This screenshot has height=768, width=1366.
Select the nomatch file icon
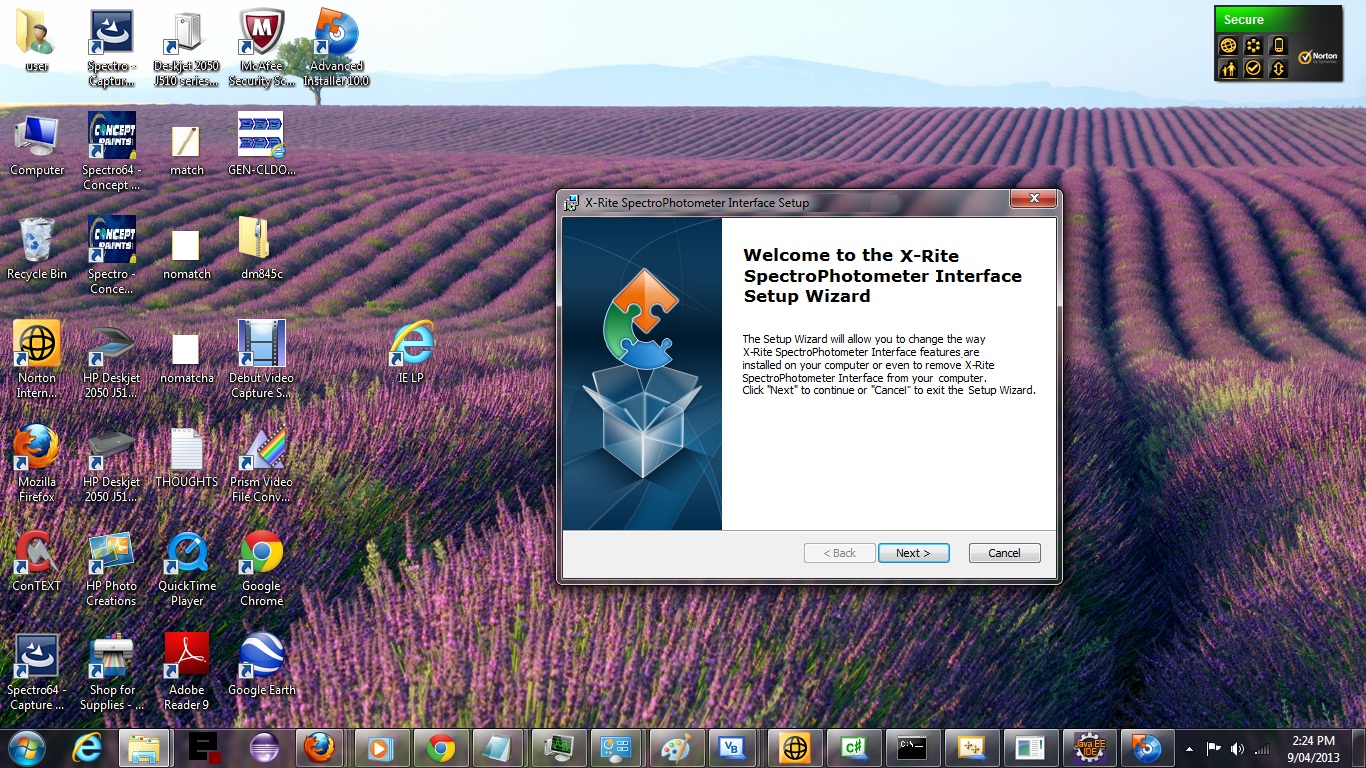coord(186,254)
